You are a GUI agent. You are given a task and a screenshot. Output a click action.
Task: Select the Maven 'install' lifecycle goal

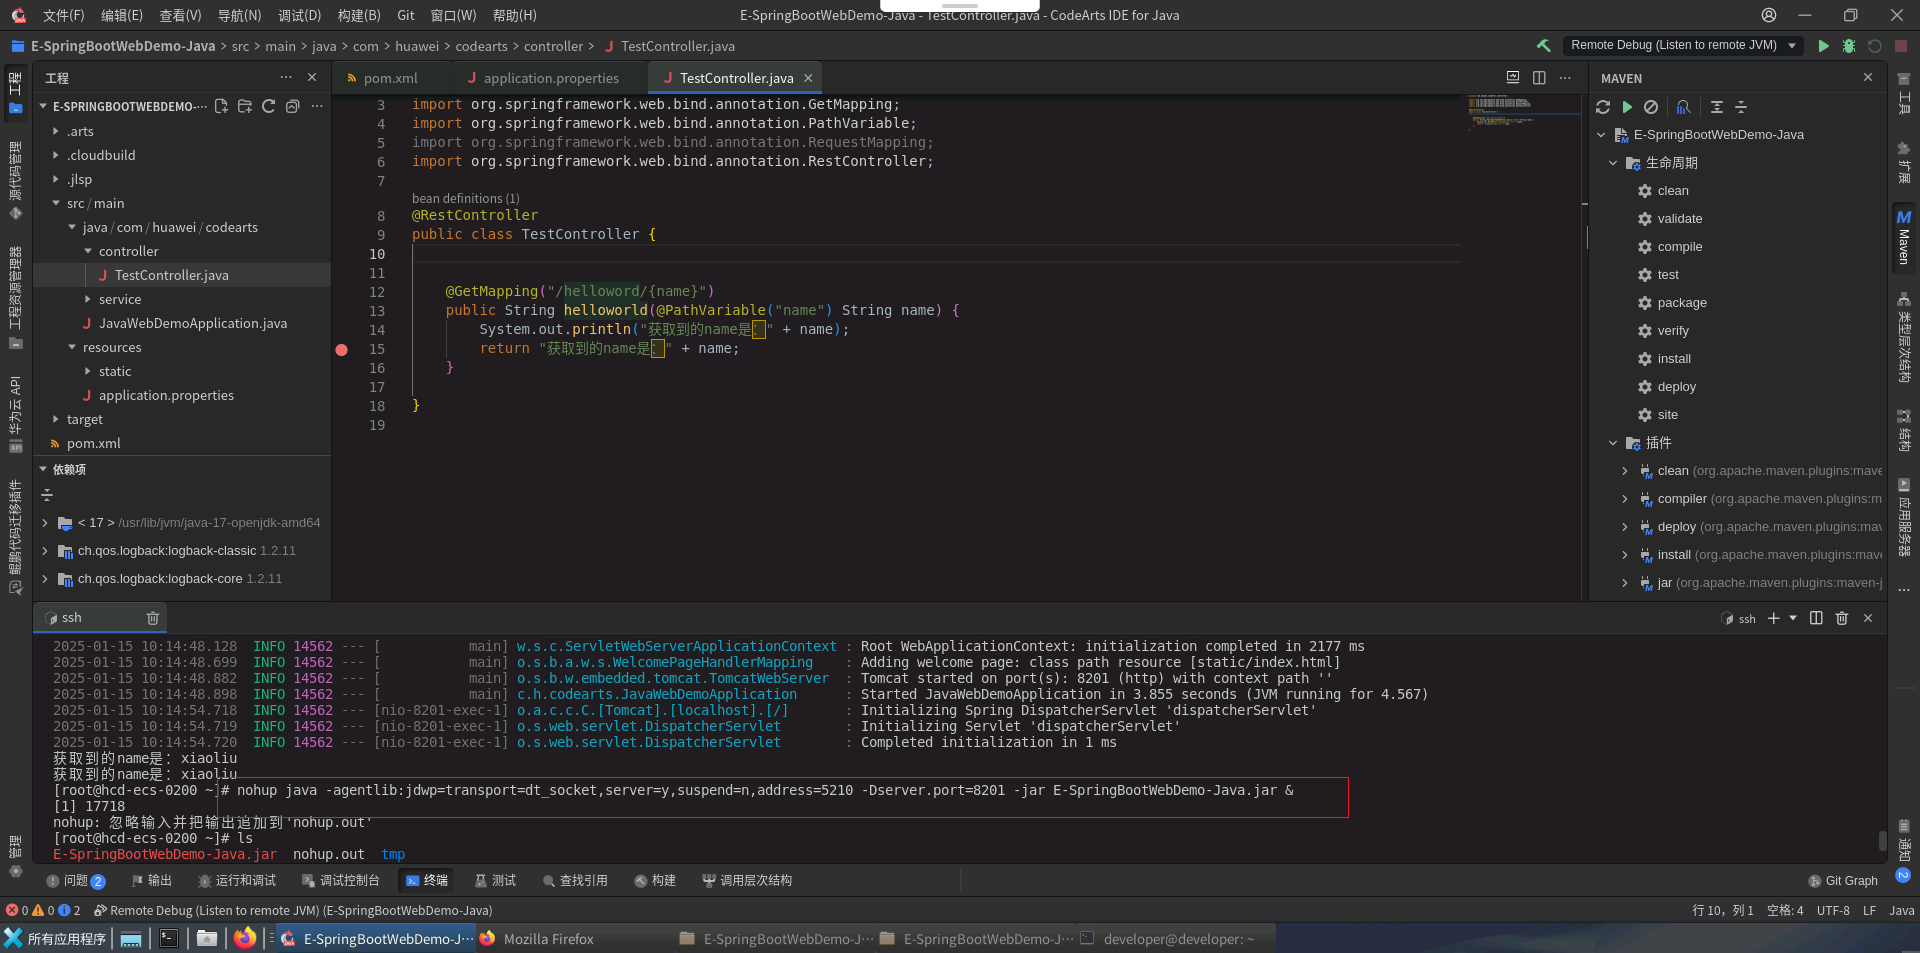(1674, 359)
